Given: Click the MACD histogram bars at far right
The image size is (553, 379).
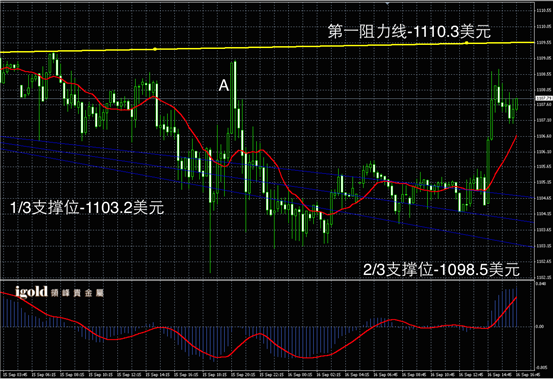Looking at the screenshot, I should [x=506, y=307].
